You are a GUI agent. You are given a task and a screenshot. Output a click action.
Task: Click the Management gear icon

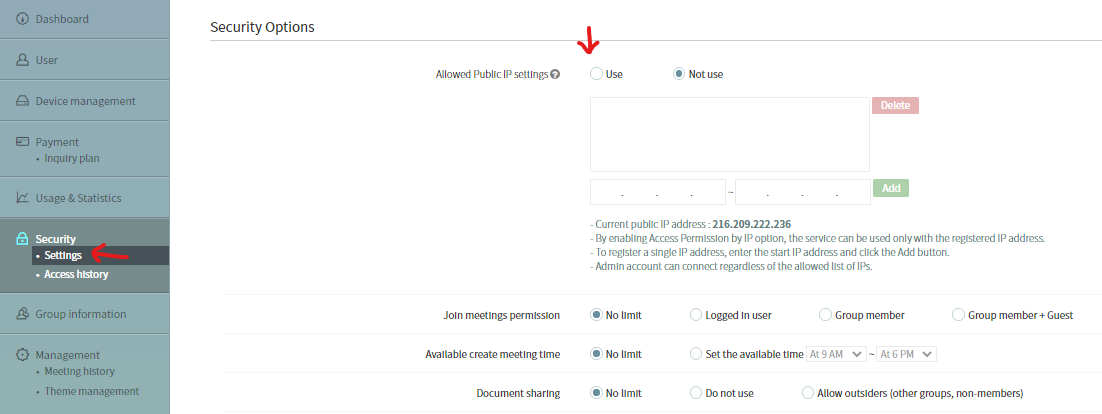click(22, 355)
